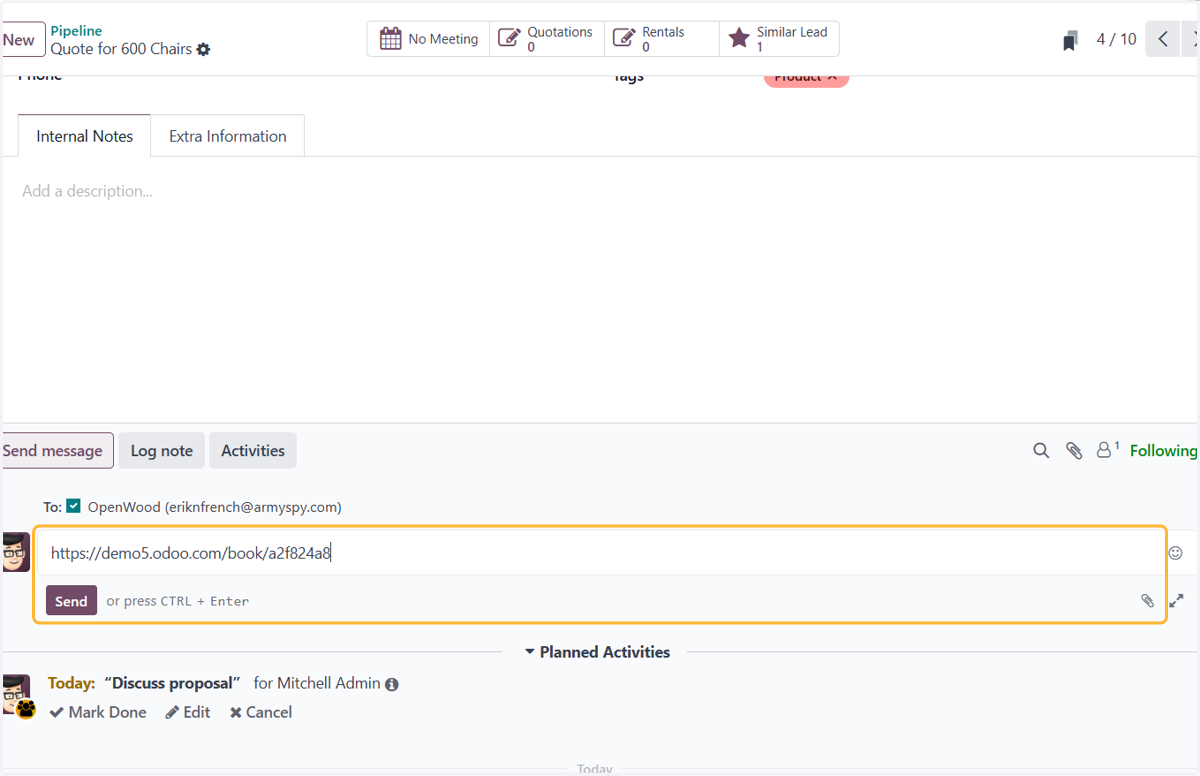This screenshot has width=1200, height=776.
Task: Attach a file via composer paperclip
Action: (x=1148, y=601)
